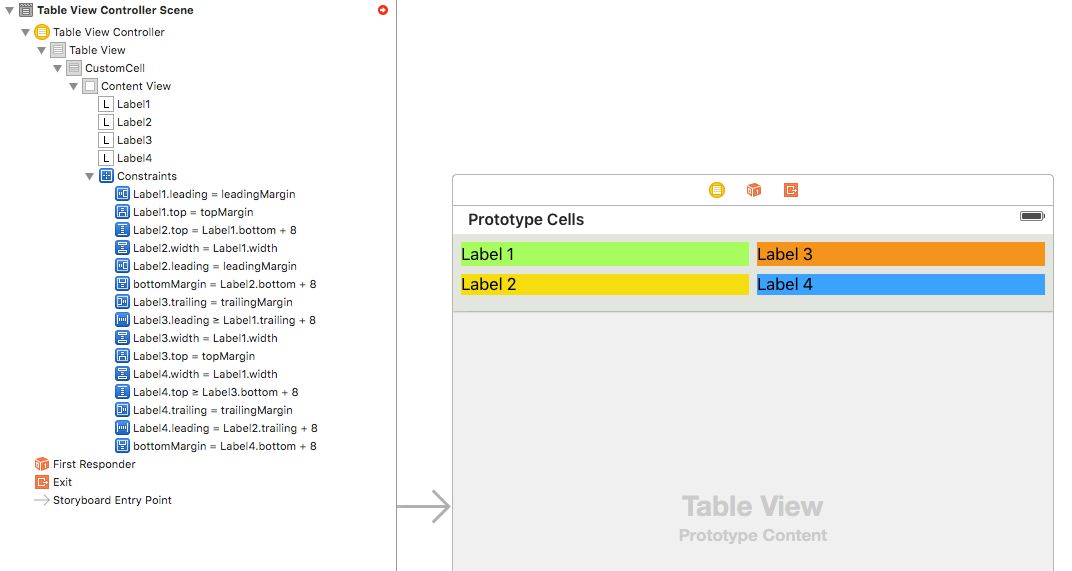This screenshot has height=571, width=1072.
Task: Select the orange Label 3 on canvas
Action: click(x=900, y=254)
